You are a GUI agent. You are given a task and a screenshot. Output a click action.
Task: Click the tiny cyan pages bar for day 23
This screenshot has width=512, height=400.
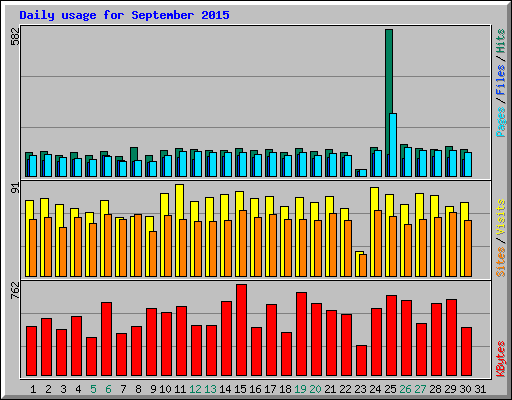tap(363, 173)
